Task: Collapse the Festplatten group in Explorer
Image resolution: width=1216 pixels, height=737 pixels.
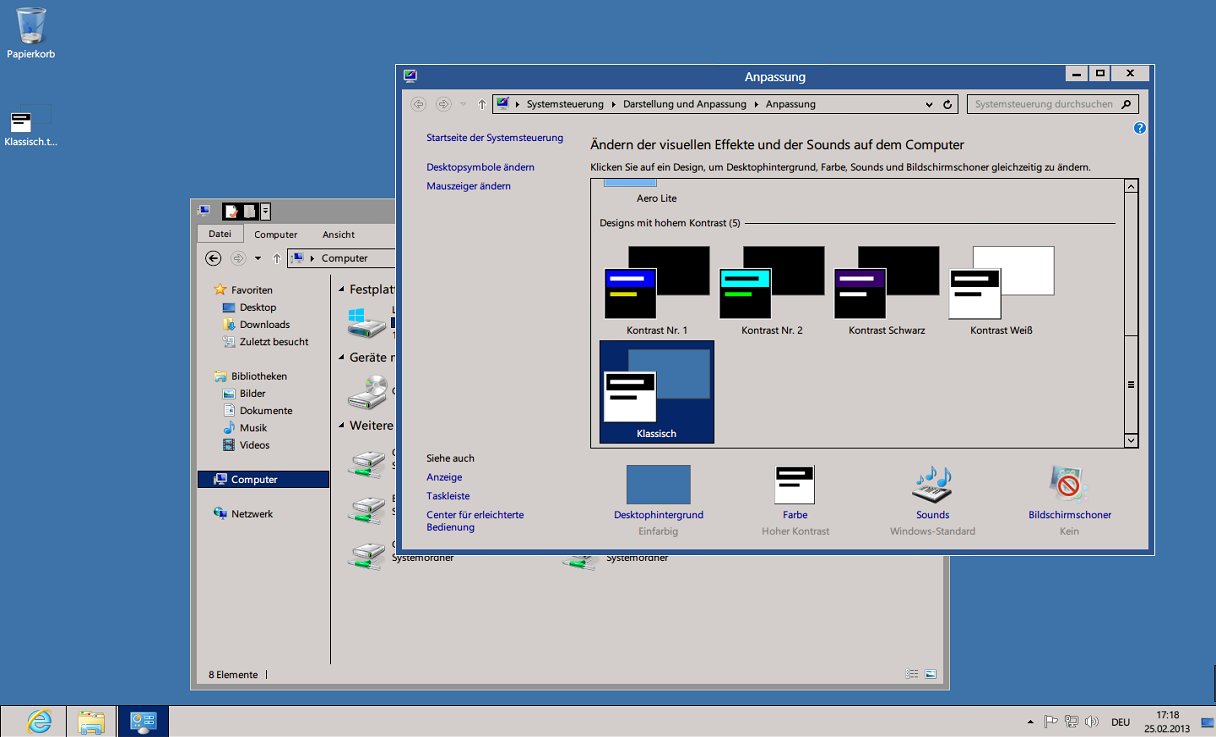Action: point(341,289)
